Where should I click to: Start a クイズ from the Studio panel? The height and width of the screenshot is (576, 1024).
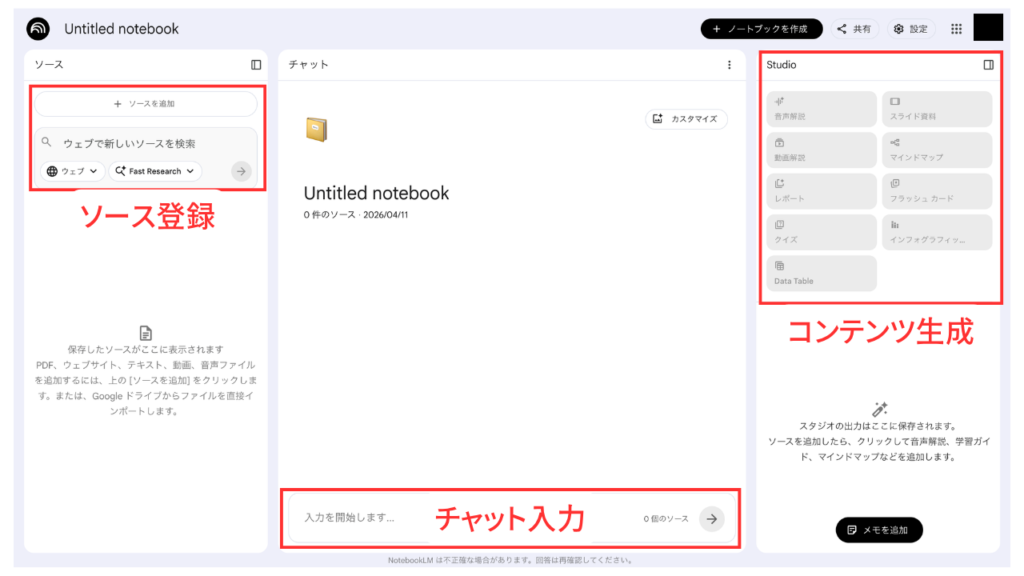[x=822, y=232]
